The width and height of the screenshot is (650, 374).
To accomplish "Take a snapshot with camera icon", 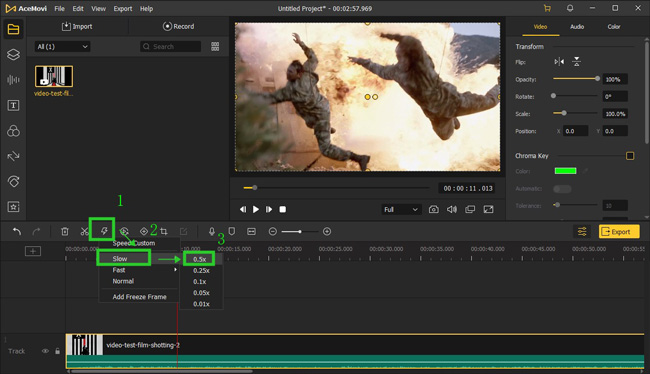I will pyautogui.click(x=434, y=209).
